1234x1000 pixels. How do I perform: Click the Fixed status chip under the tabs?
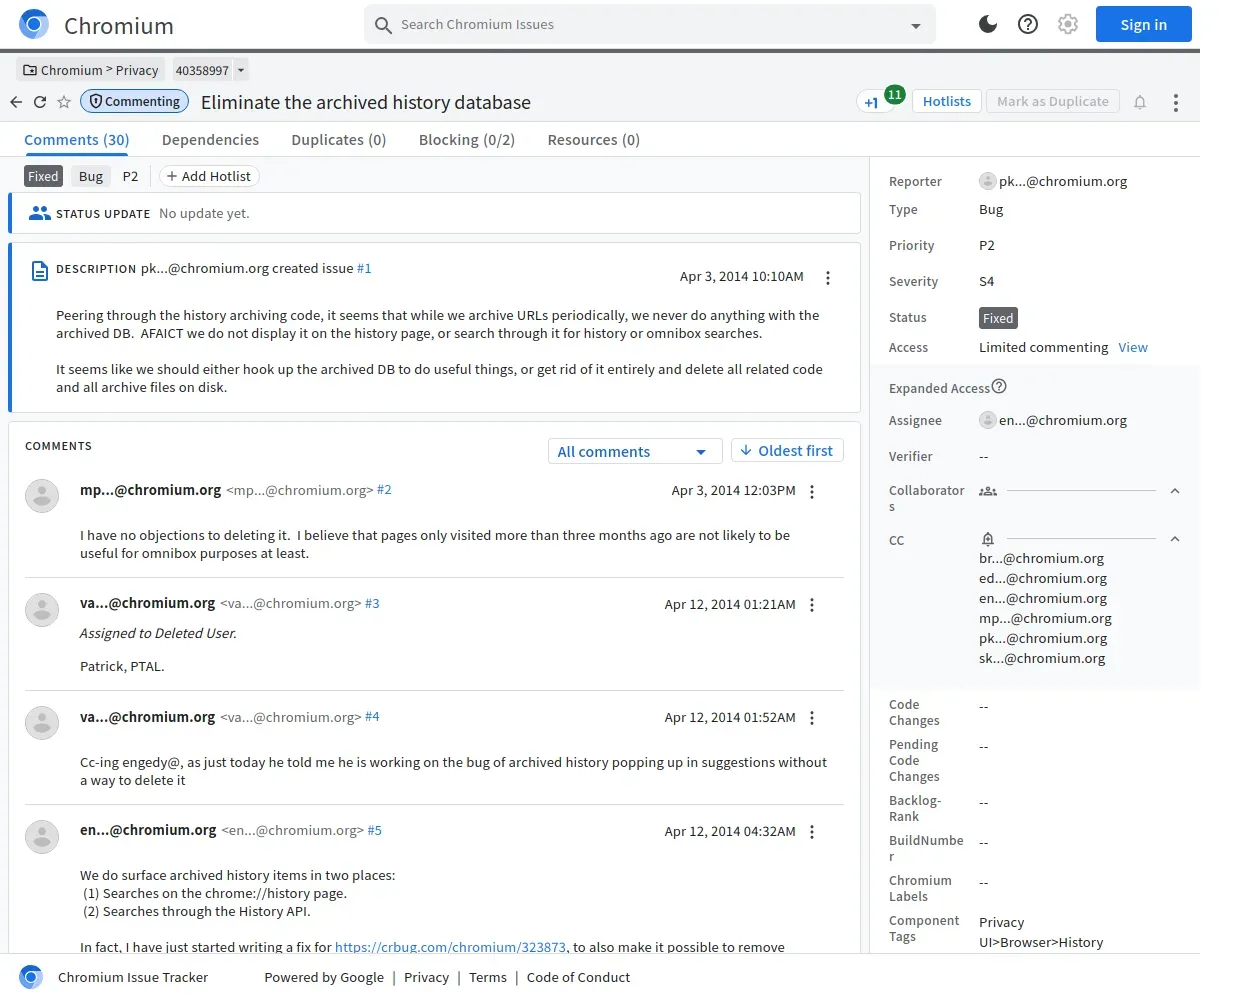coord(43,176)
